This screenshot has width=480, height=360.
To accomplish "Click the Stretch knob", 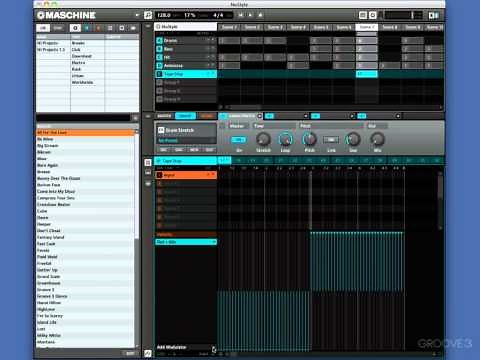I will click(x=263, y=140).
